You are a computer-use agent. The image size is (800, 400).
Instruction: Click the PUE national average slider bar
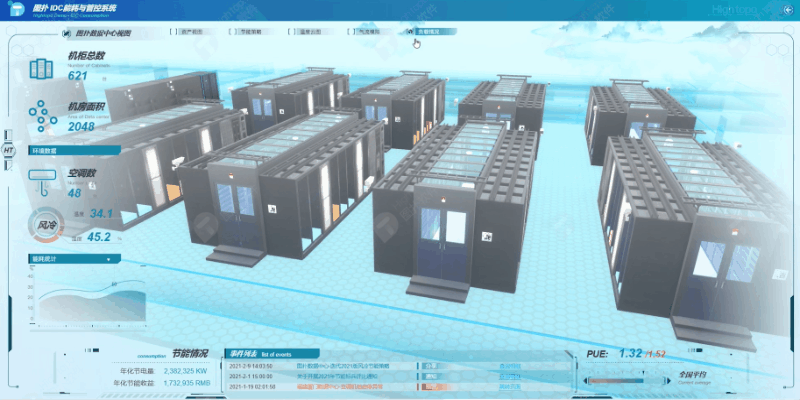point(627,381)
